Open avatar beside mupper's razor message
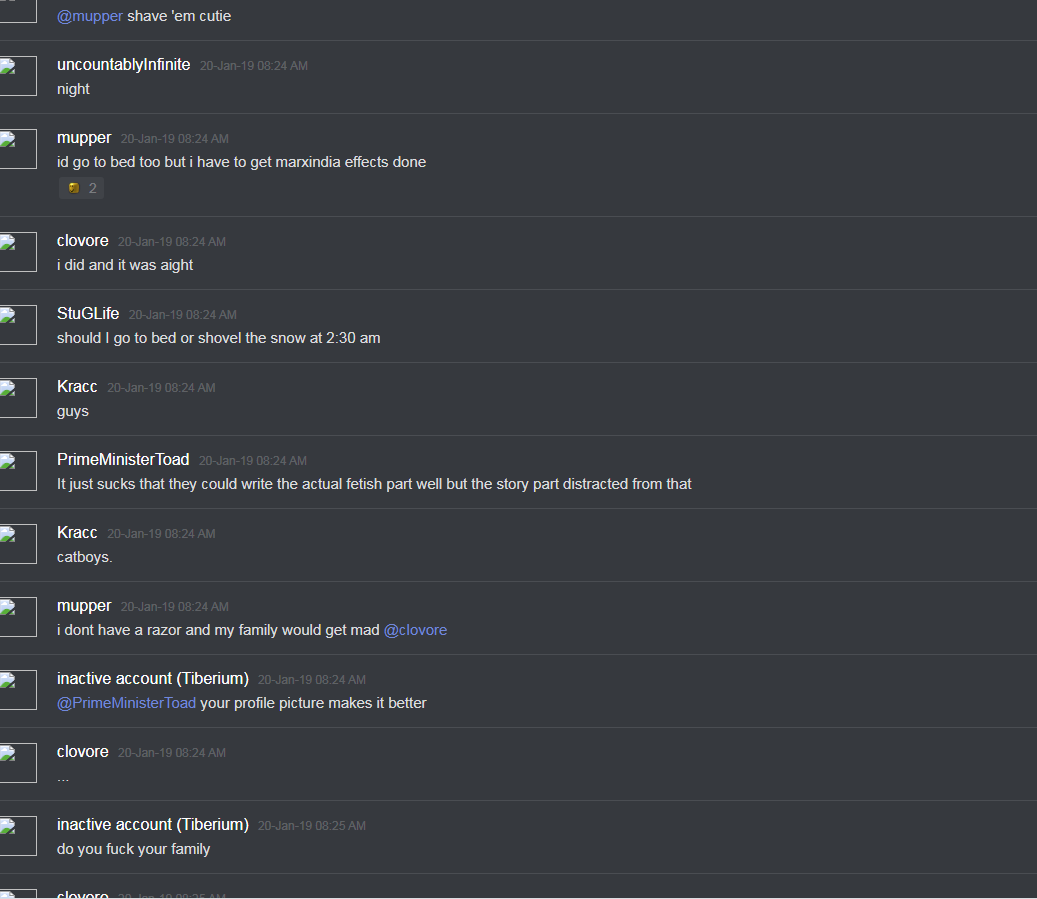Viewport: 1037px width, 899px height. pyautogui.click(x=18, y=617)
